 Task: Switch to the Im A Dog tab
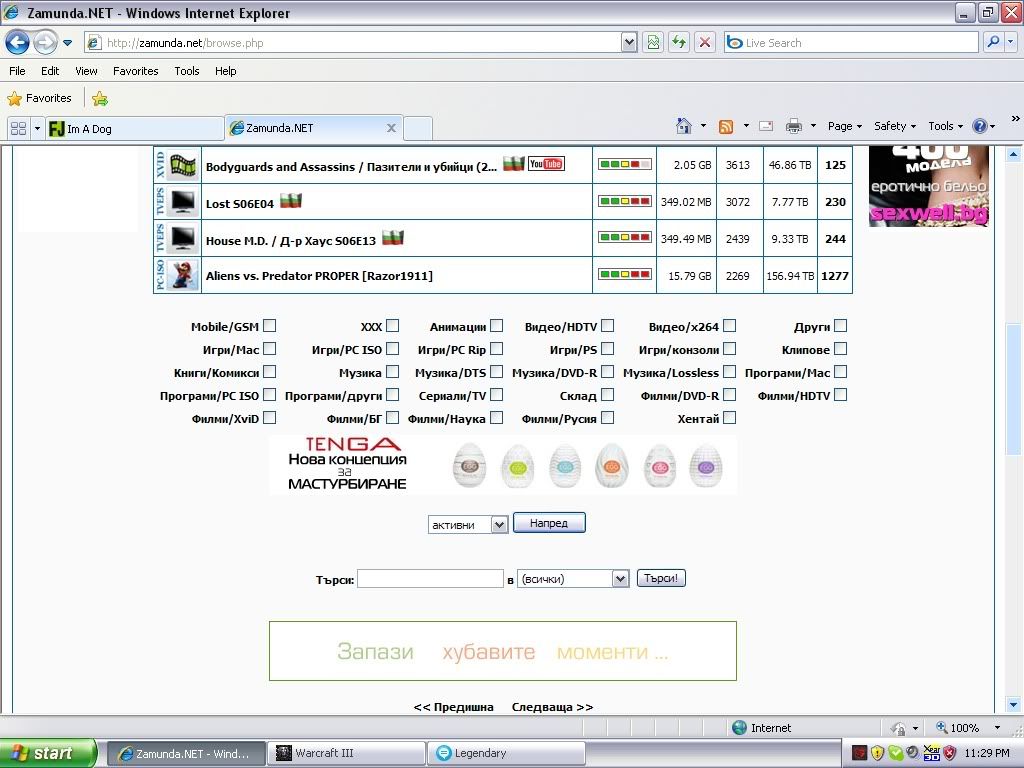[x=135, y=129]
